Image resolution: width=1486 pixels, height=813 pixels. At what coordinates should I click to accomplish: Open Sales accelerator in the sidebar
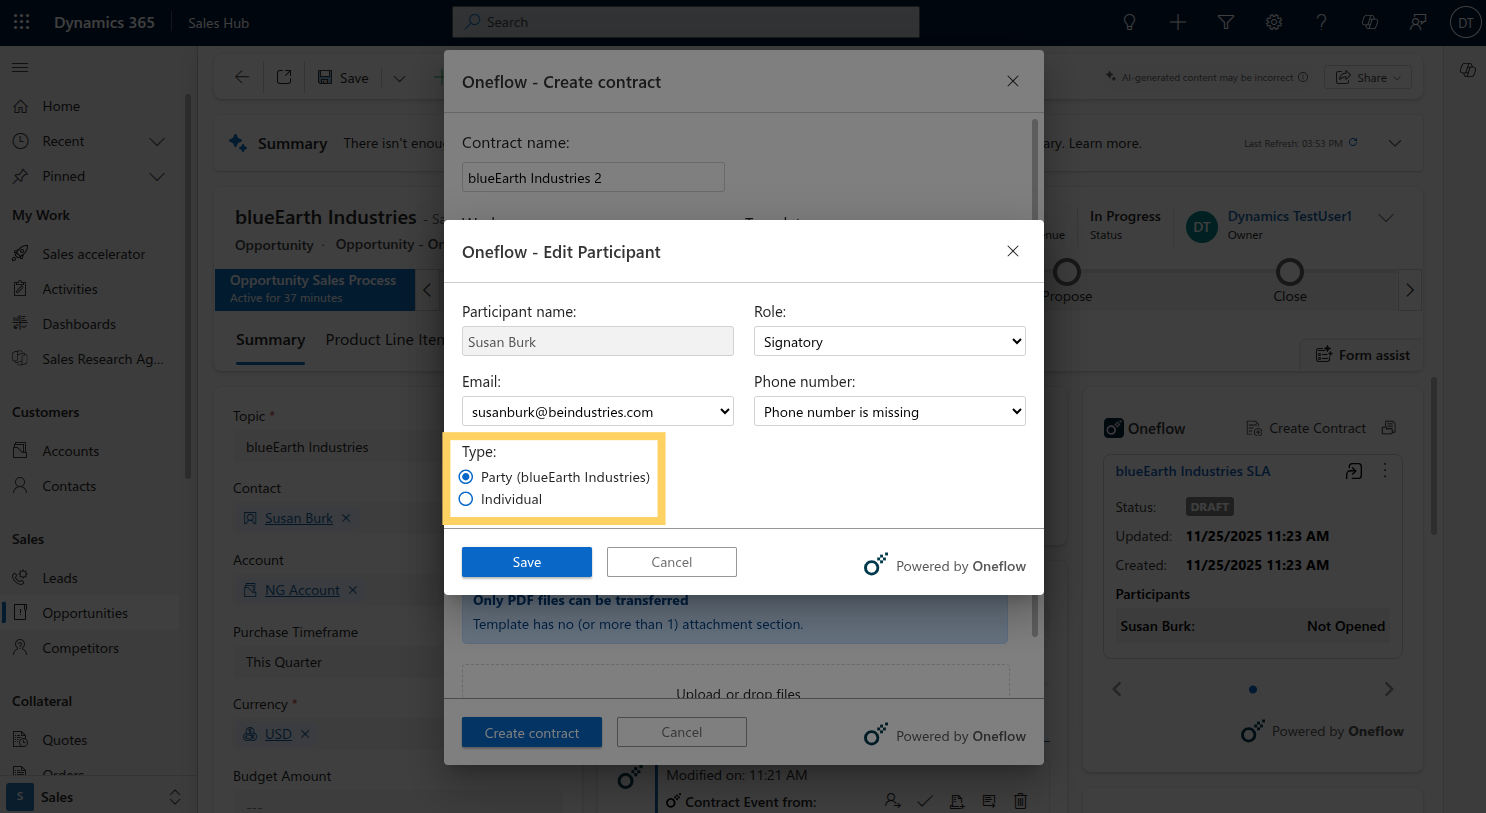94,254
